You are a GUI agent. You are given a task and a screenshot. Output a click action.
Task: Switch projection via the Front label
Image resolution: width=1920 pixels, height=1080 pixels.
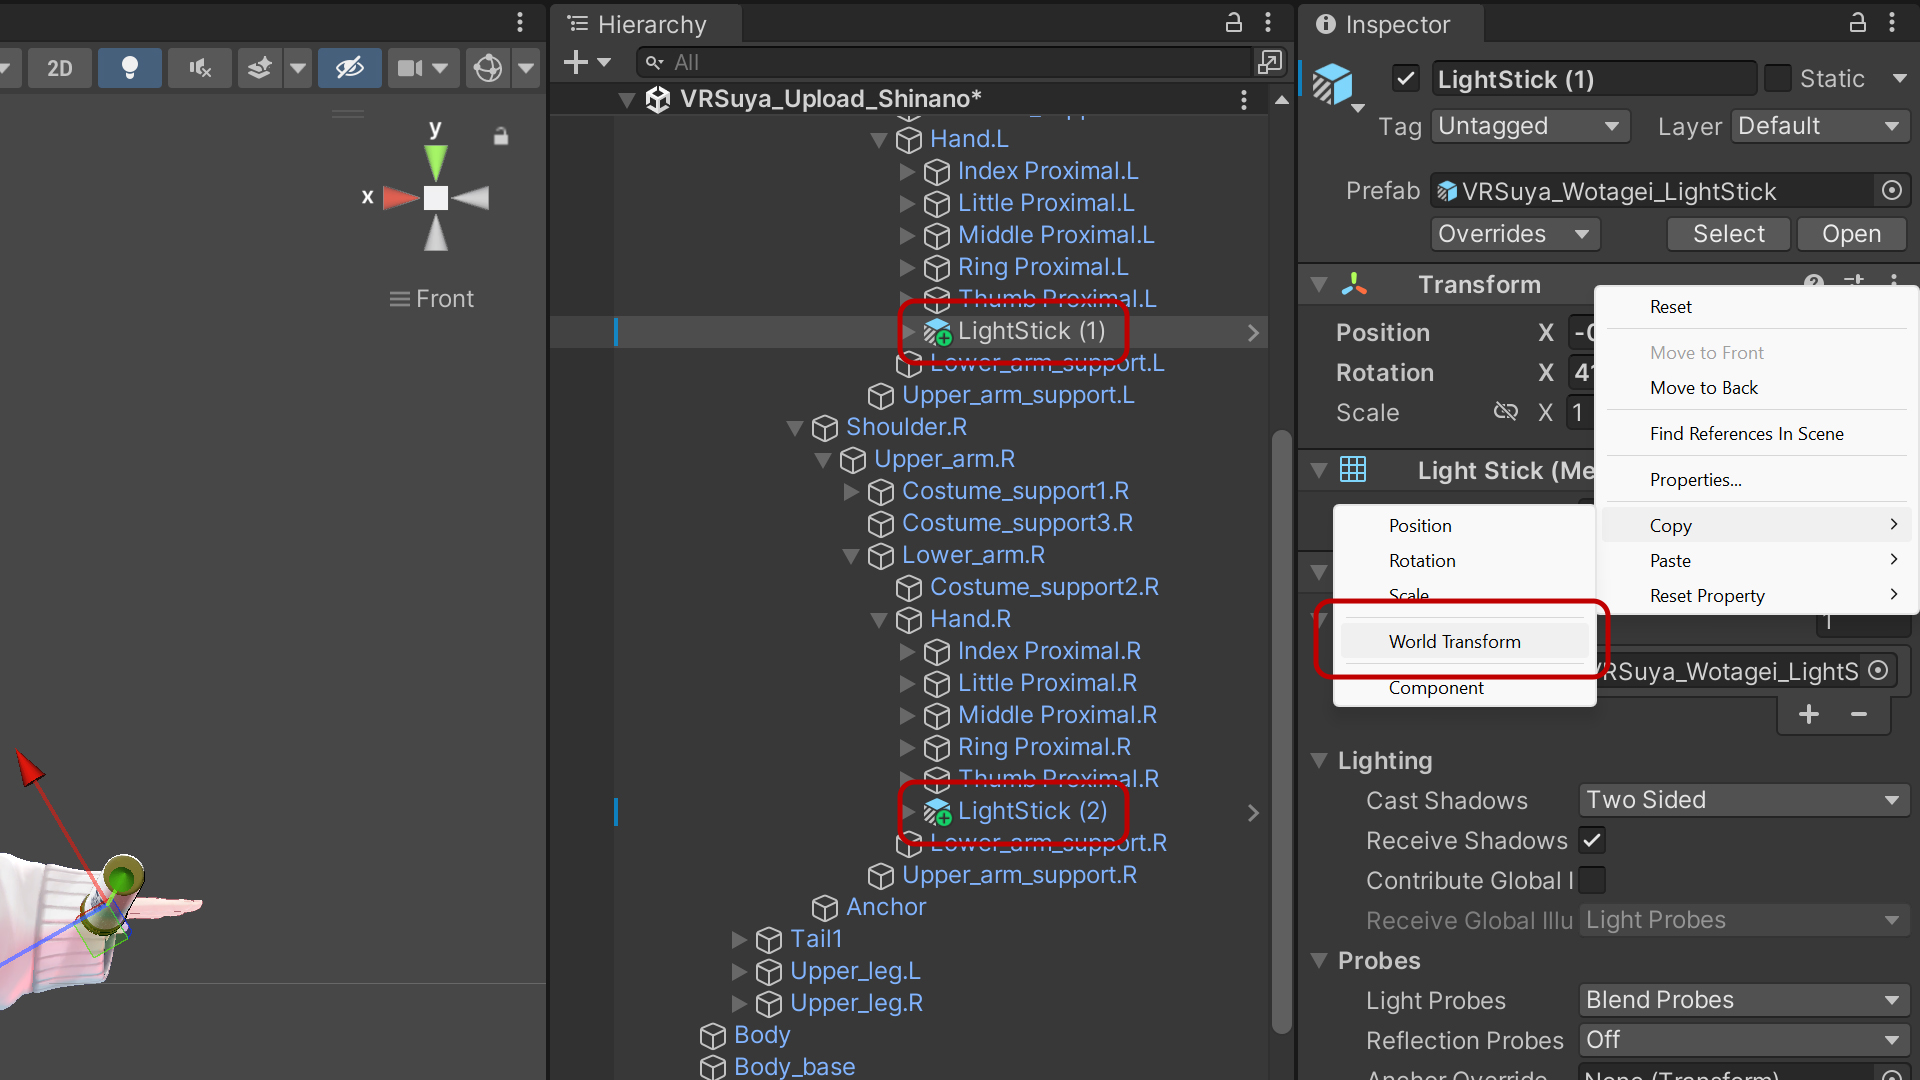click(445, 299)
